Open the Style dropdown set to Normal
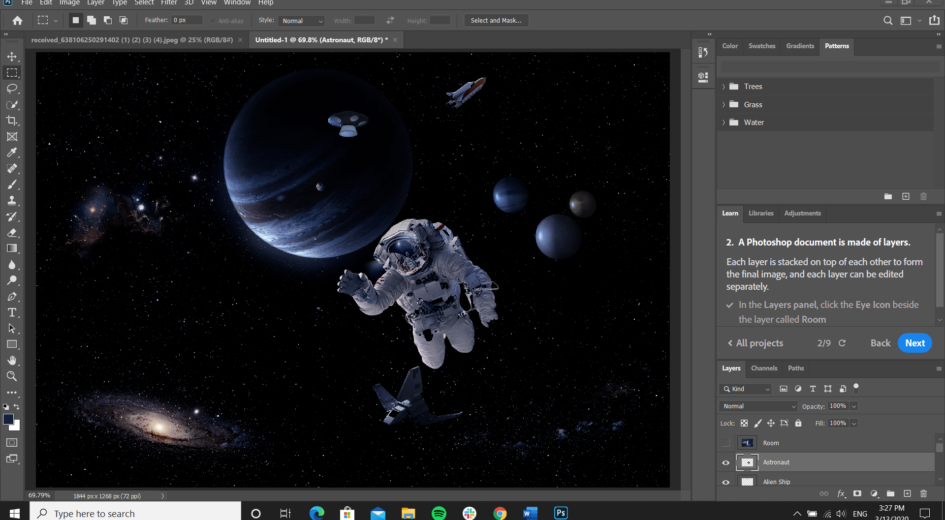Viewport: 945px width, 520px height. [x=301, y=20]
